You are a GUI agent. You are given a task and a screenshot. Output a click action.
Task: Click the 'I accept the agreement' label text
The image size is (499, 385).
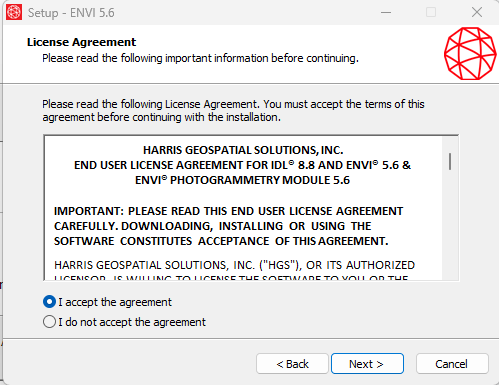115,302
